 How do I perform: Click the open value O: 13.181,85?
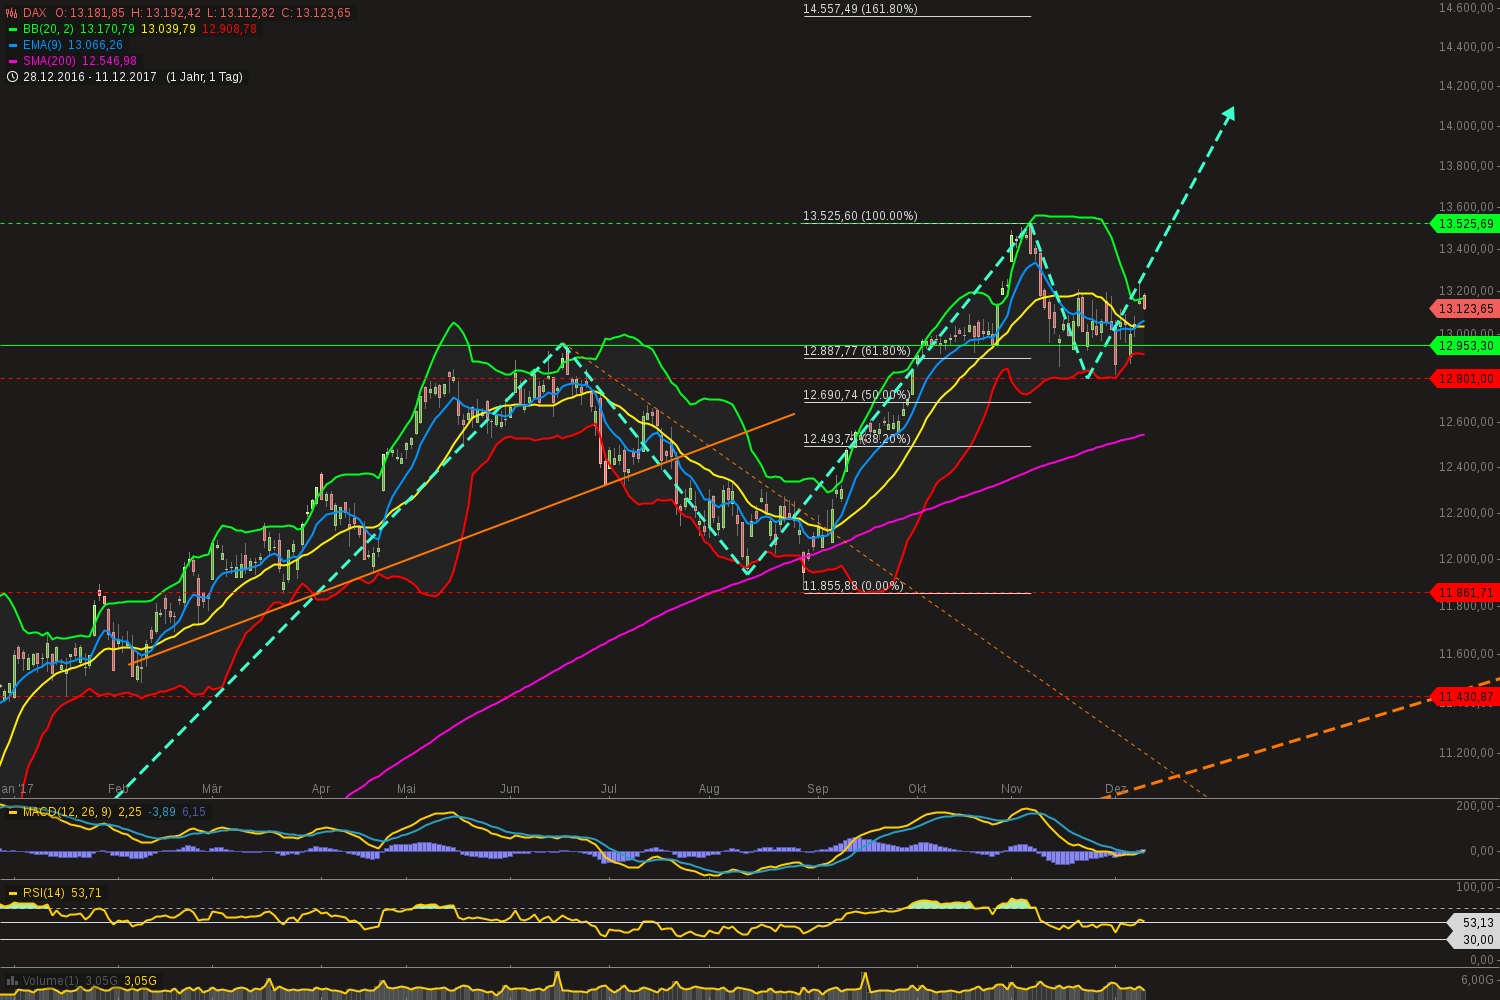click(90, 13)
